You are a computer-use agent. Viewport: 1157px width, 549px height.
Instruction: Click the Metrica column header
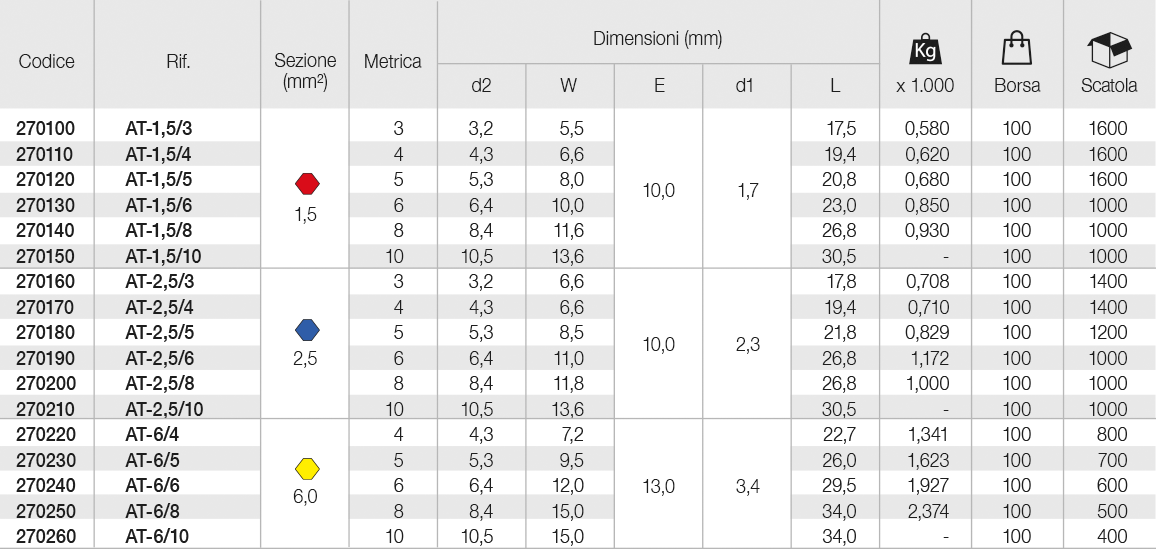(x=393, y=61)
